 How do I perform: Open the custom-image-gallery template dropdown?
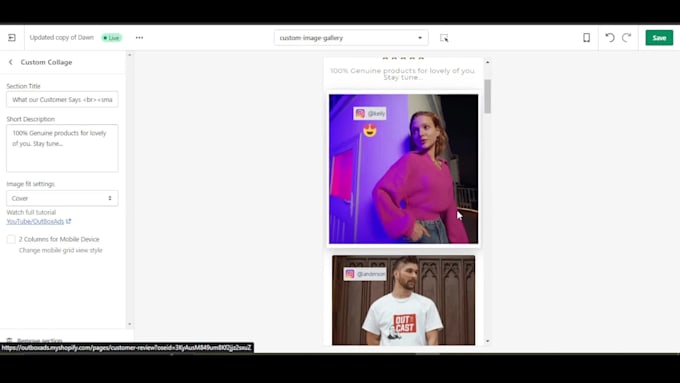point(351,38)
